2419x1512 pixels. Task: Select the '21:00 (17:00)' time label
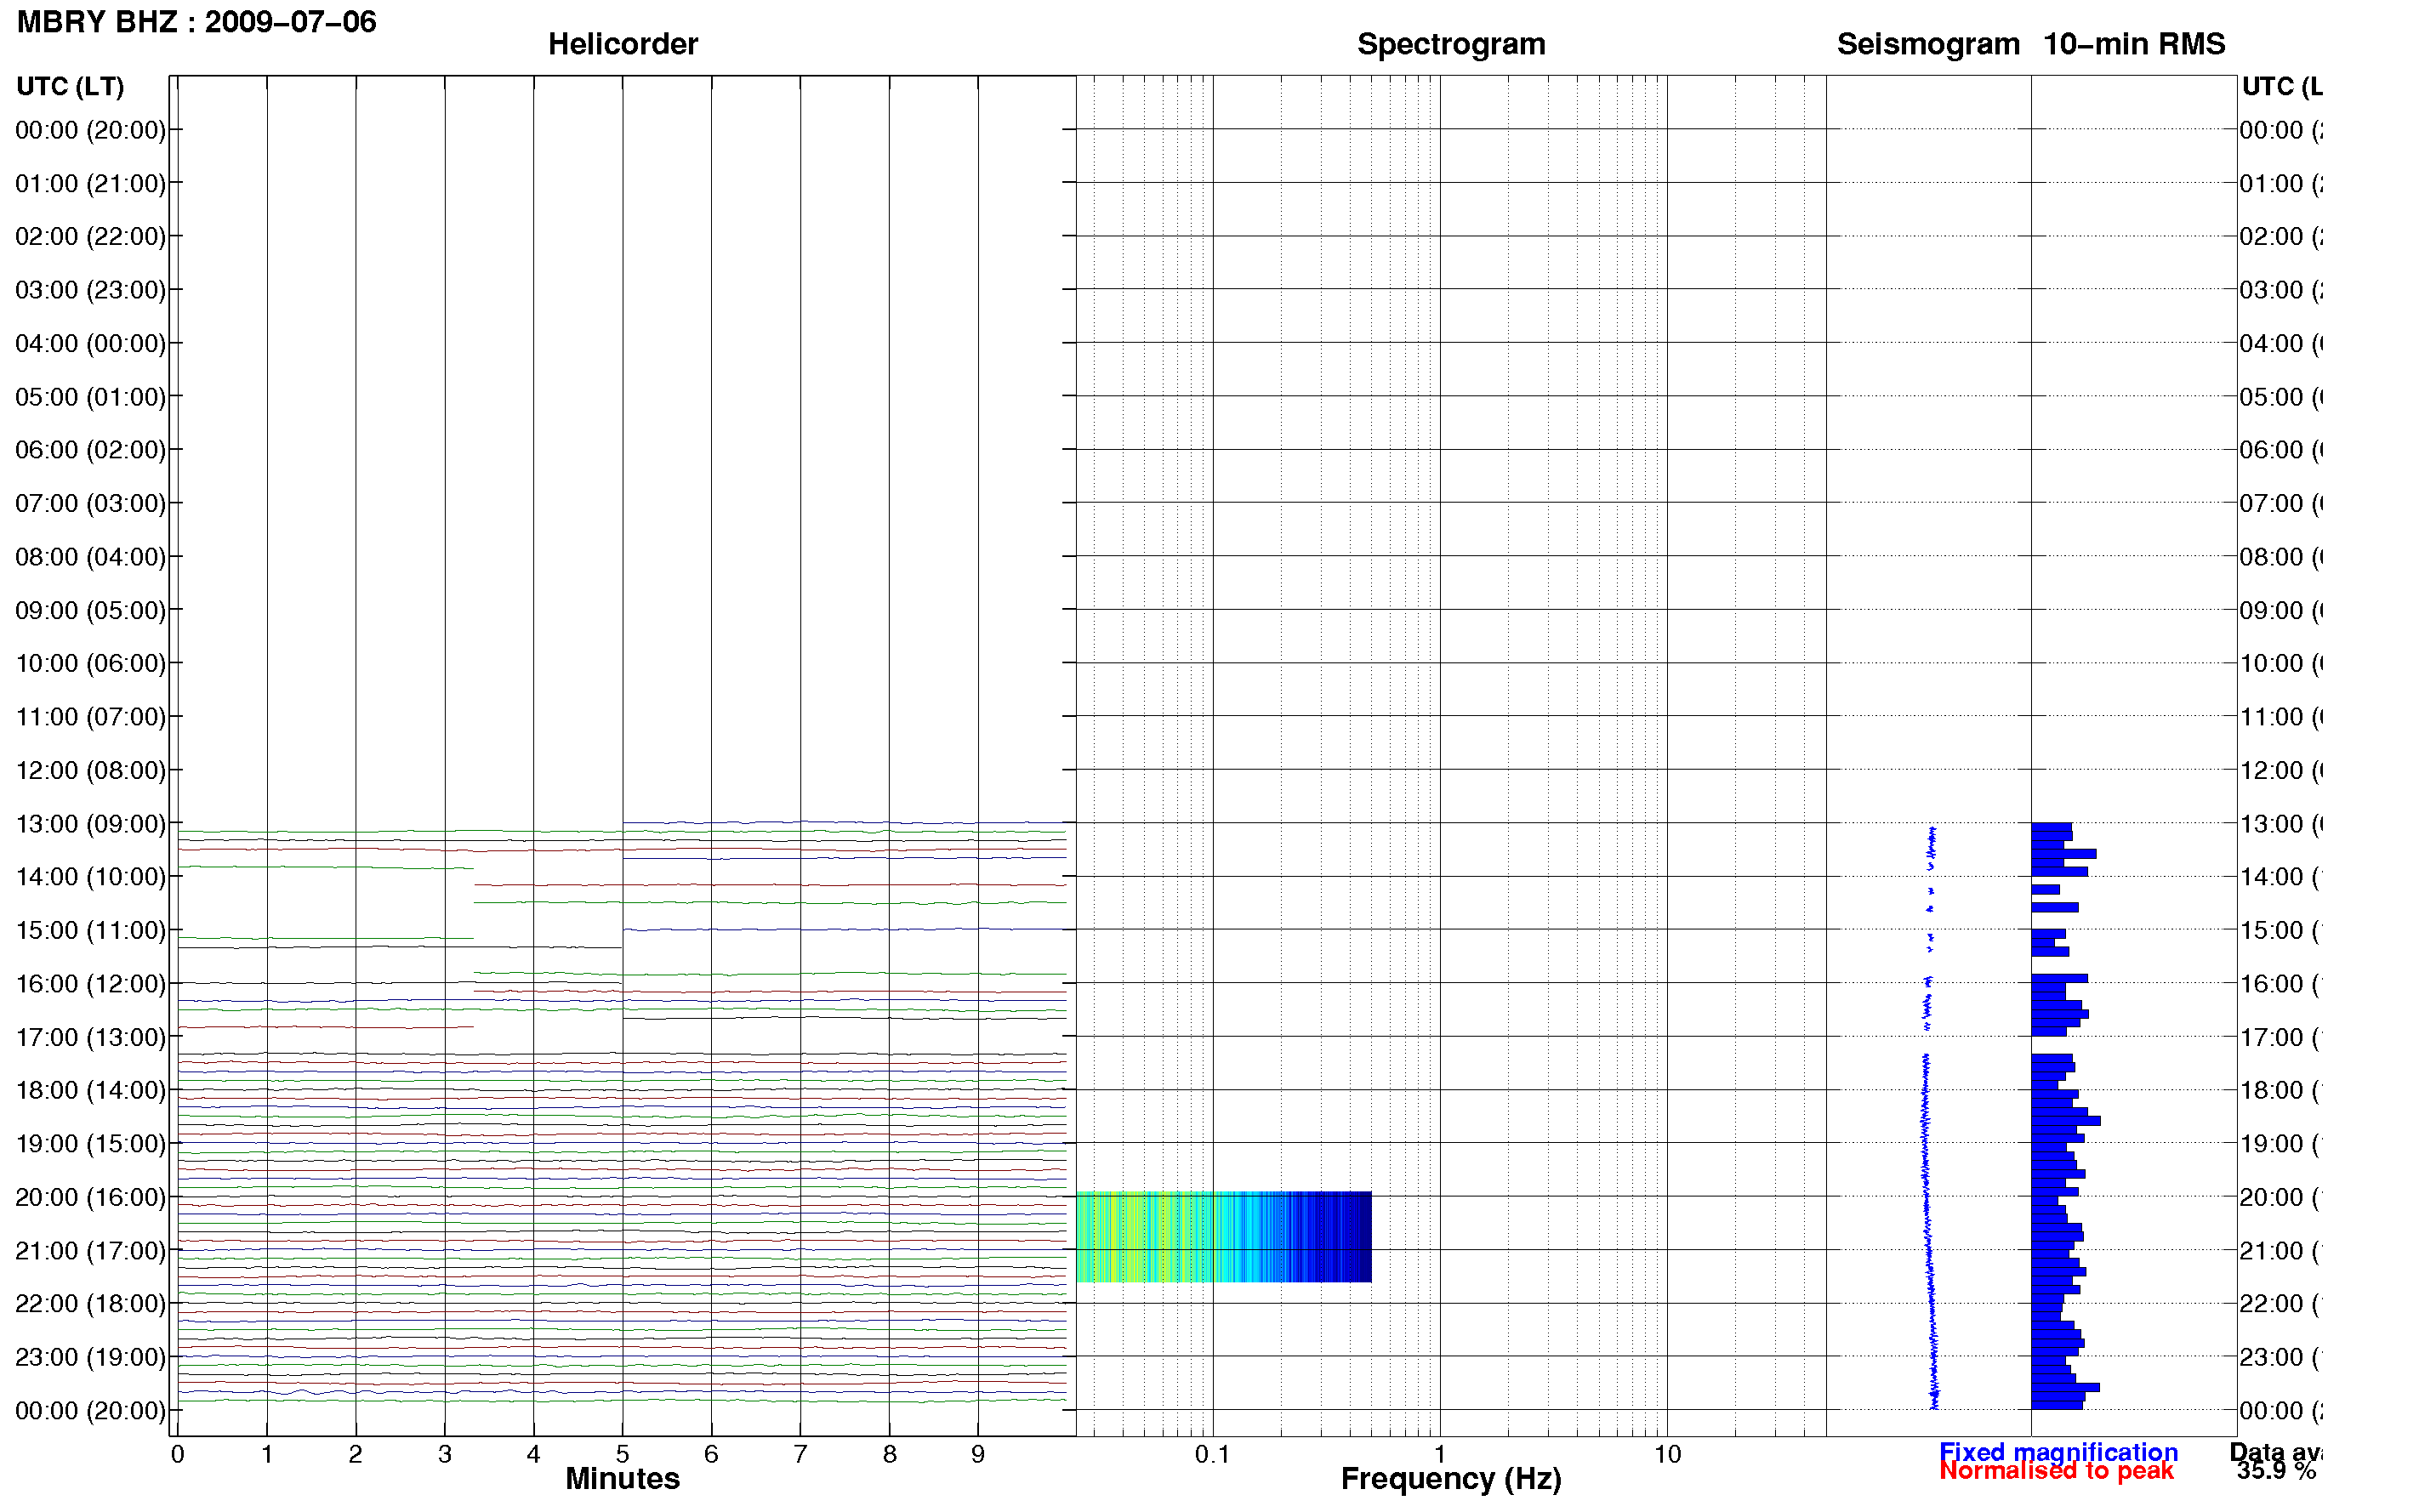(x=90, y=1251)
